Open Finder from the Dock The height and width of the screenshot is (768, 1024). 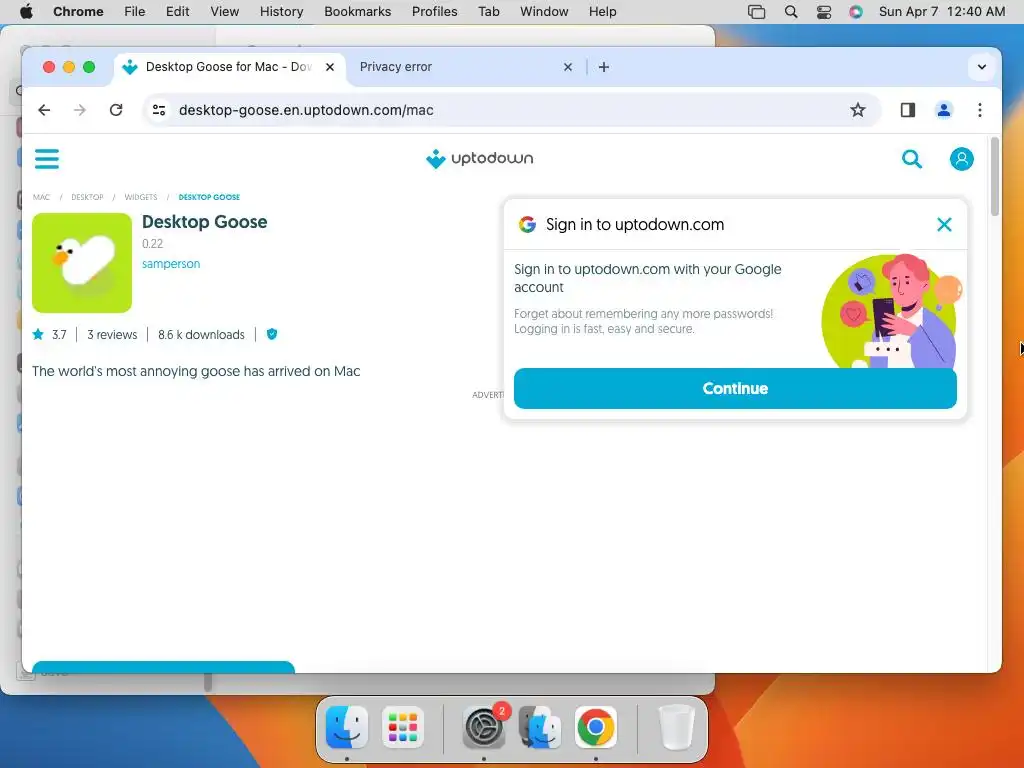346,727
